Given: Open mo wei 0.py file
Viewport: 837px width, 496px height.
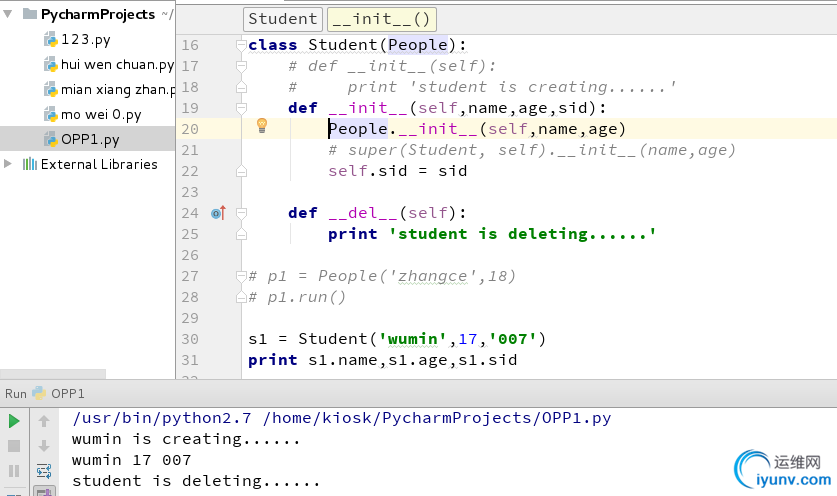Looking at the screenshot, I should point(101,115).
